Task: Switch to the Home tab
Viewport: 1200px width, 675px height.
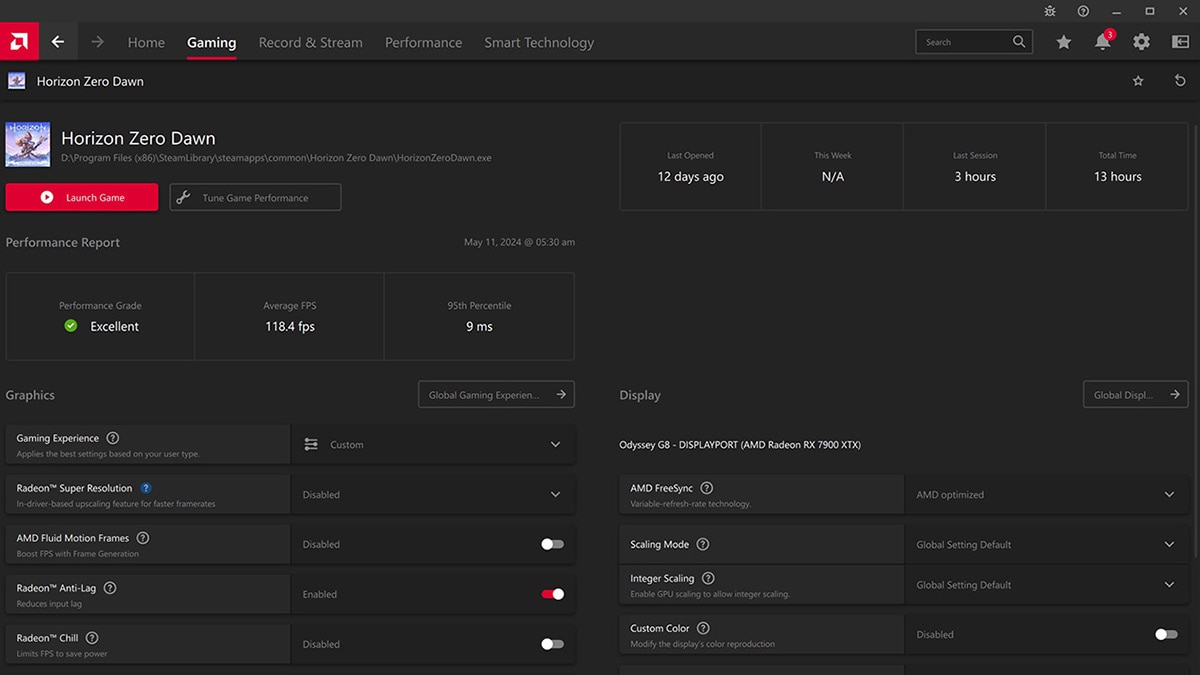Action: 146,42
